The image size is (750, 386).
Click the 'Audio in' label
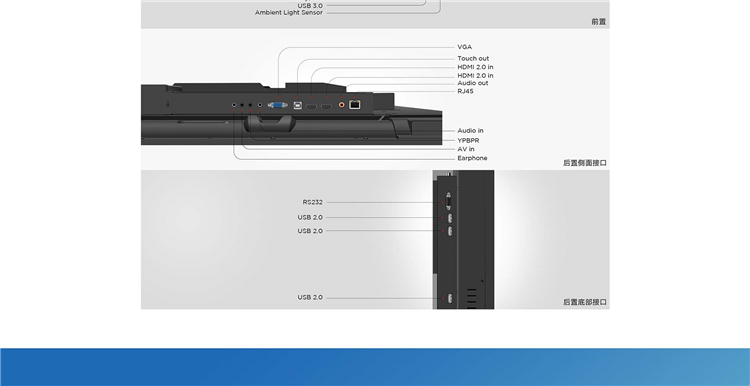pos(470,131)
